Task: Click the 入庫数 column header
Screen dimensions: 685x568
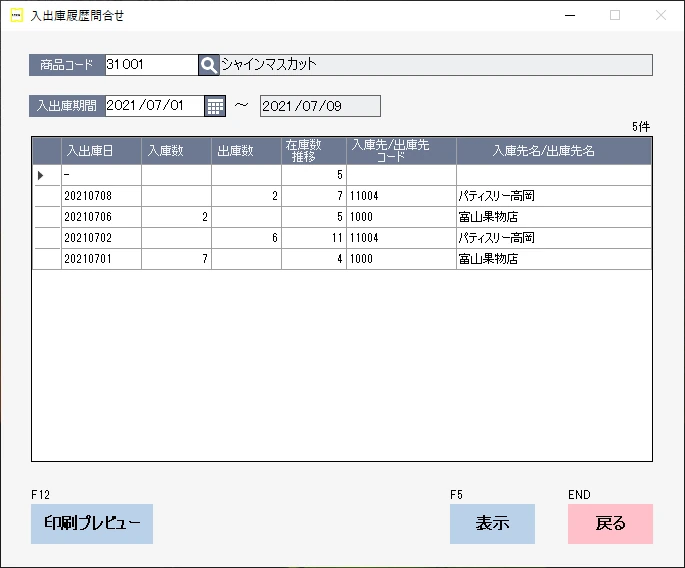Action: 176,151
